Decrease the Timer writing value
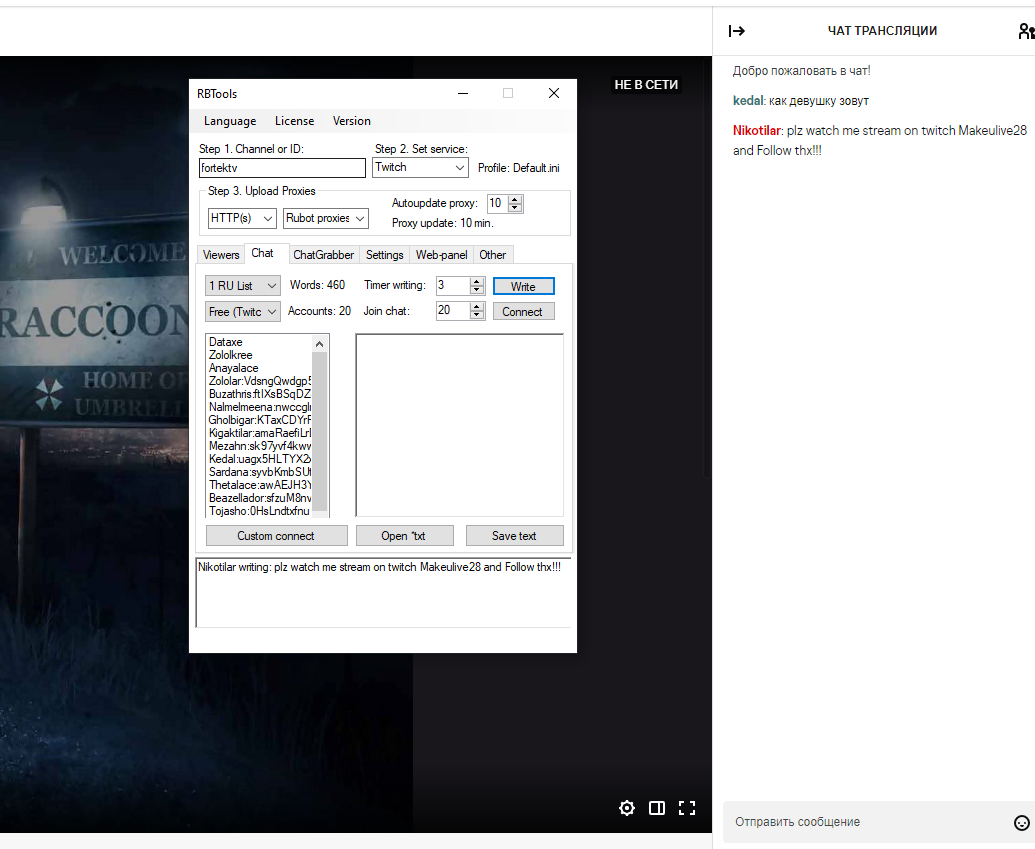 point(477,290)
